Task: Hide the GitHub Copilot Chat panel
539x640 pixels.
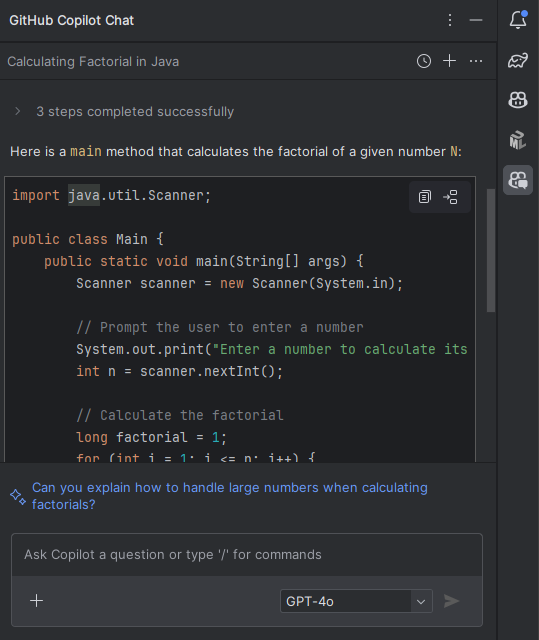Action: coord(476,20)
